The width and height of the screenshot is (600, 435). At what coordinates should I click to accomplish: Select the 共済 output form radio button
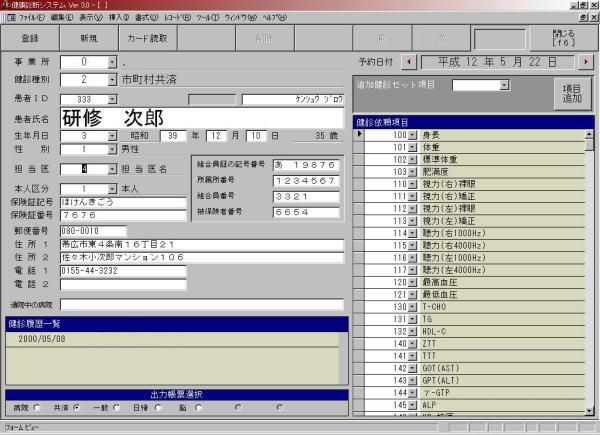pos(77,407)
